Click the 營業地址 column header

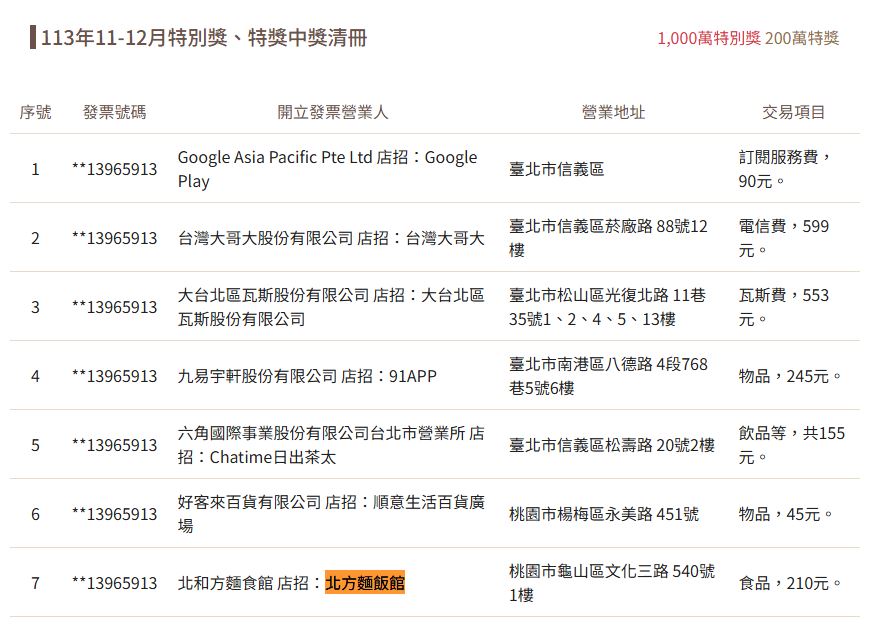pos(613,112)
